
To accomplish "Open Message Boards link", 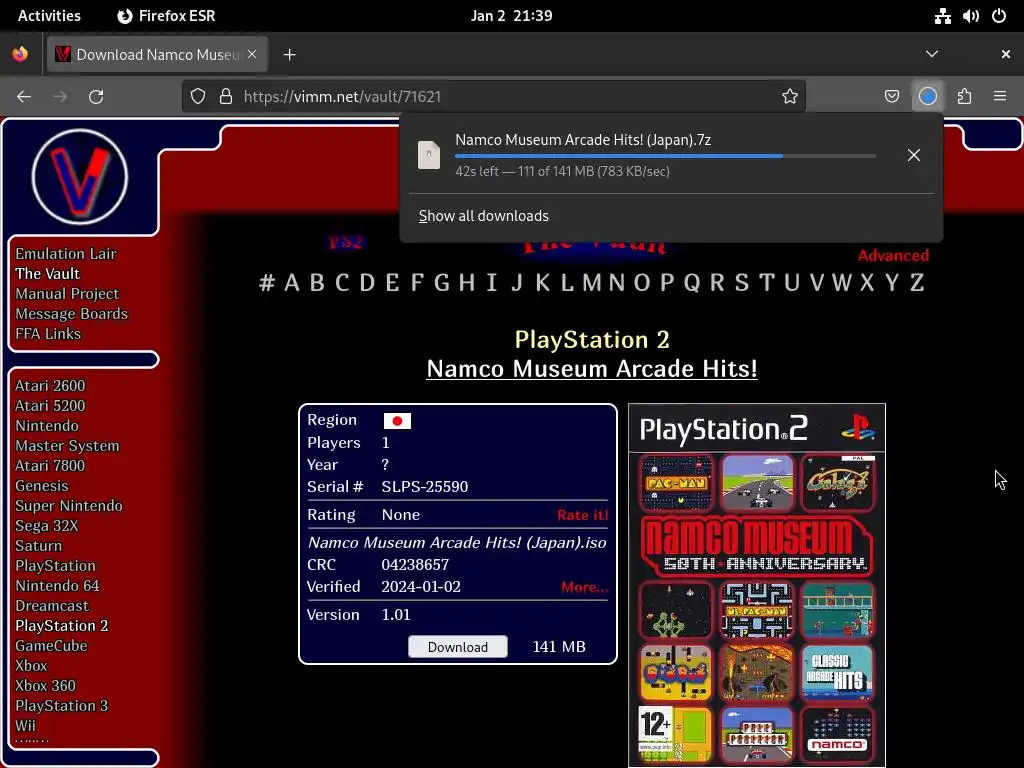I will click(x=72, y=313).
